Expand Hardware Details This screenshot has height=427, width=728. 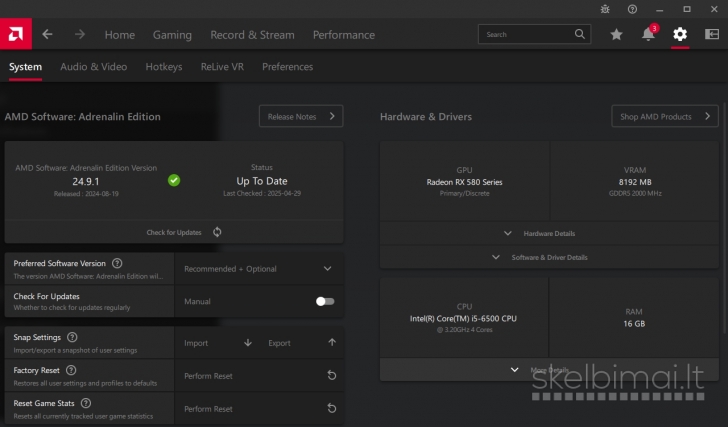click(549, 233)
